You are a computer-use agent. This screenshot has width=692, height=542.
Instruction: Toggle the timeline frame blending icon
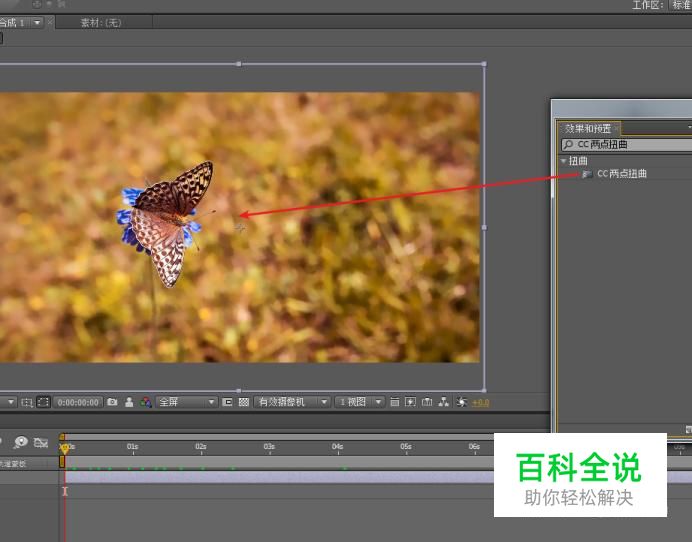coord(41,442)
